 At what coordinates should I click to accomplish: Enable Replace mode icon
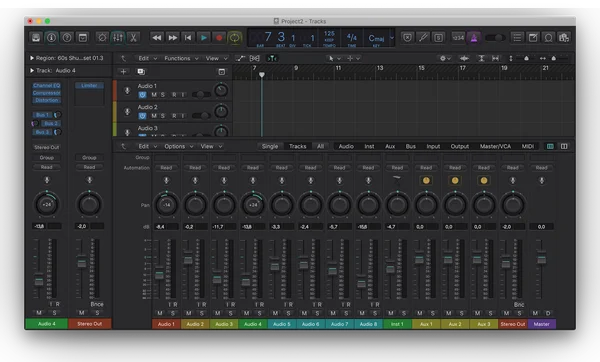tap(408, 38)
